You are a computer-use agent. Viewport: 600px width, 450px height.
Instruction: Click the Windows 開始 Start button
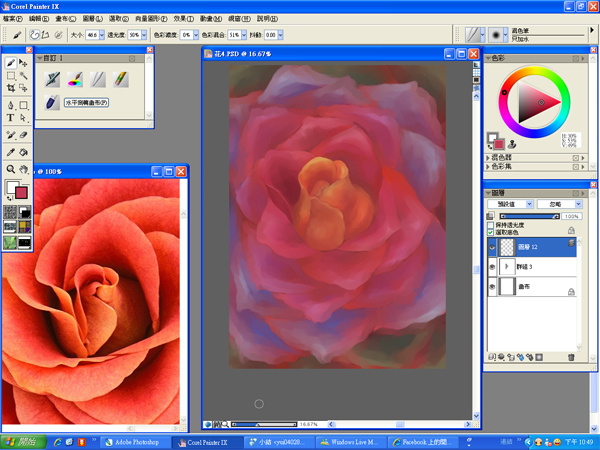tap(22, 441)
